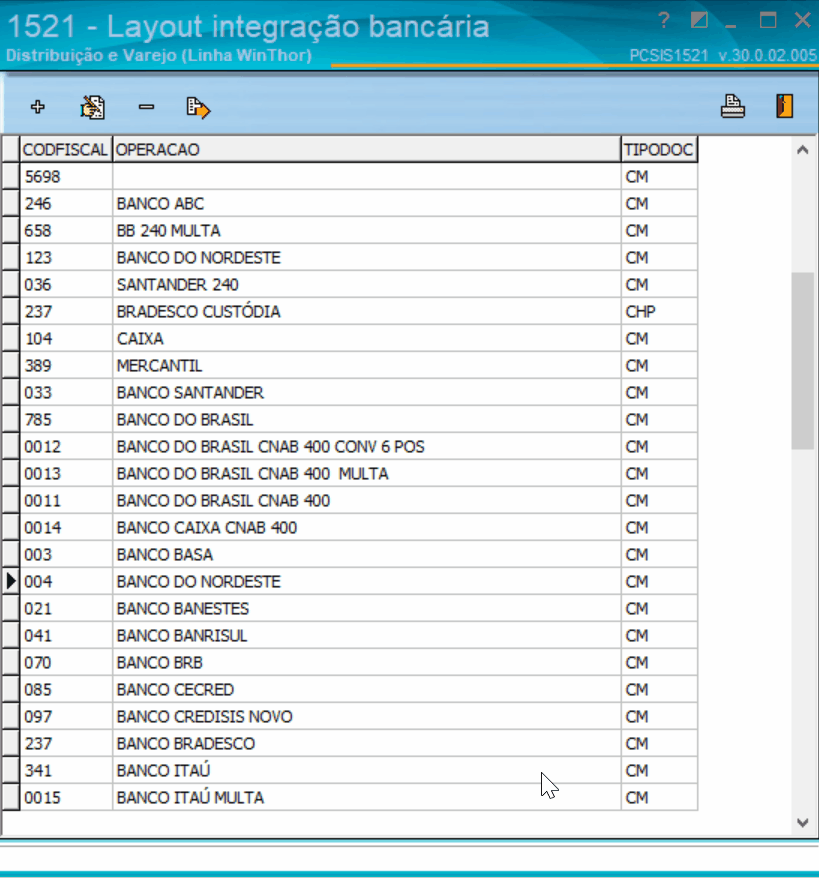The width and height of the screenshot is (819, 878).
Task: Click code 389 cell
Action: click(x=66, y=366)
